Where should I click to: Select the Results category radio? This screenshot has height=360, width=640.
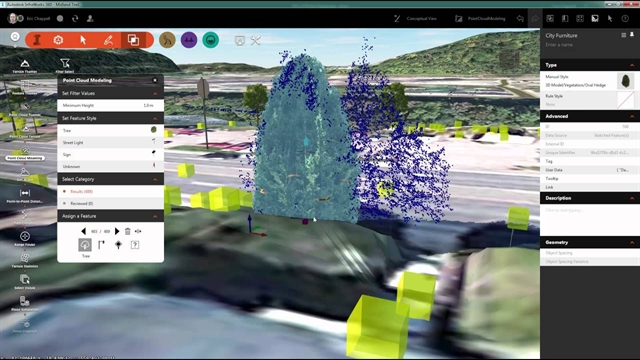click(x=64, y=191)
